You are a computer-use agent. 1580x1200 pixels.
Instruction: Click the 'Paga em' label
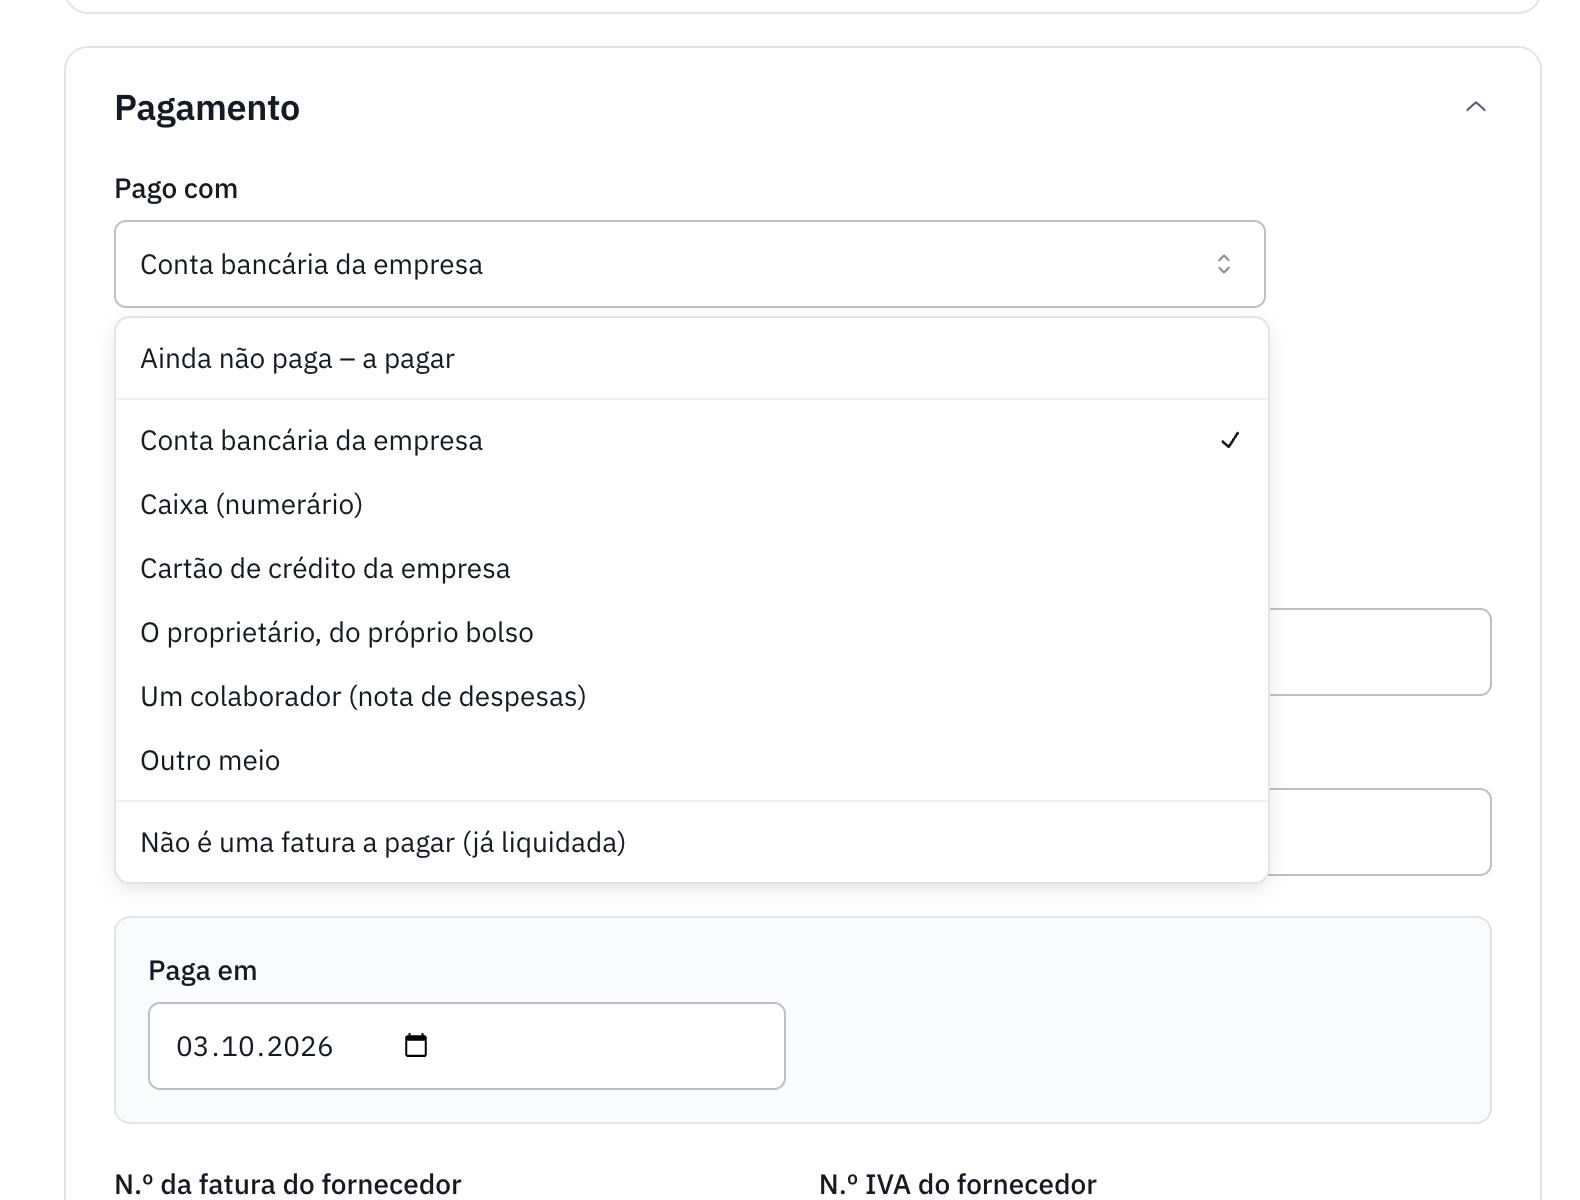coord(203,971)
